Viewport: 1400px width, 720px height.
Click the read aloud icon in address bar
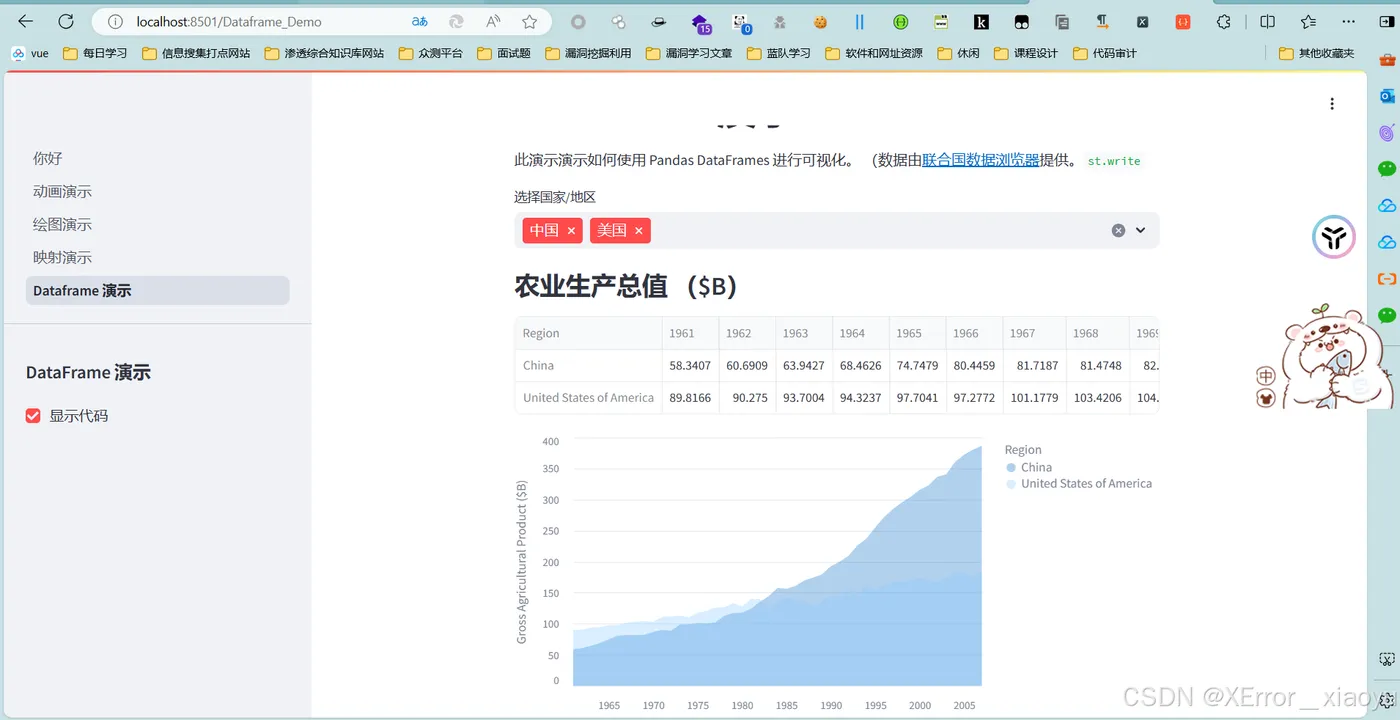click(x=493, y=21)
